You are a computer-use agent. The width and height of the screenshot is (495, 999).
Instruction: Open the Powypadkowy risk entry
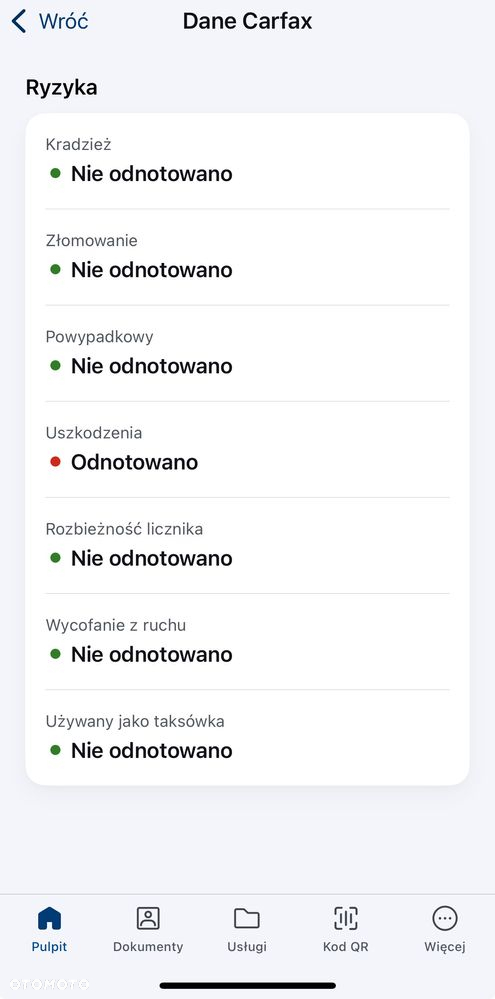(x=247, y=353)
